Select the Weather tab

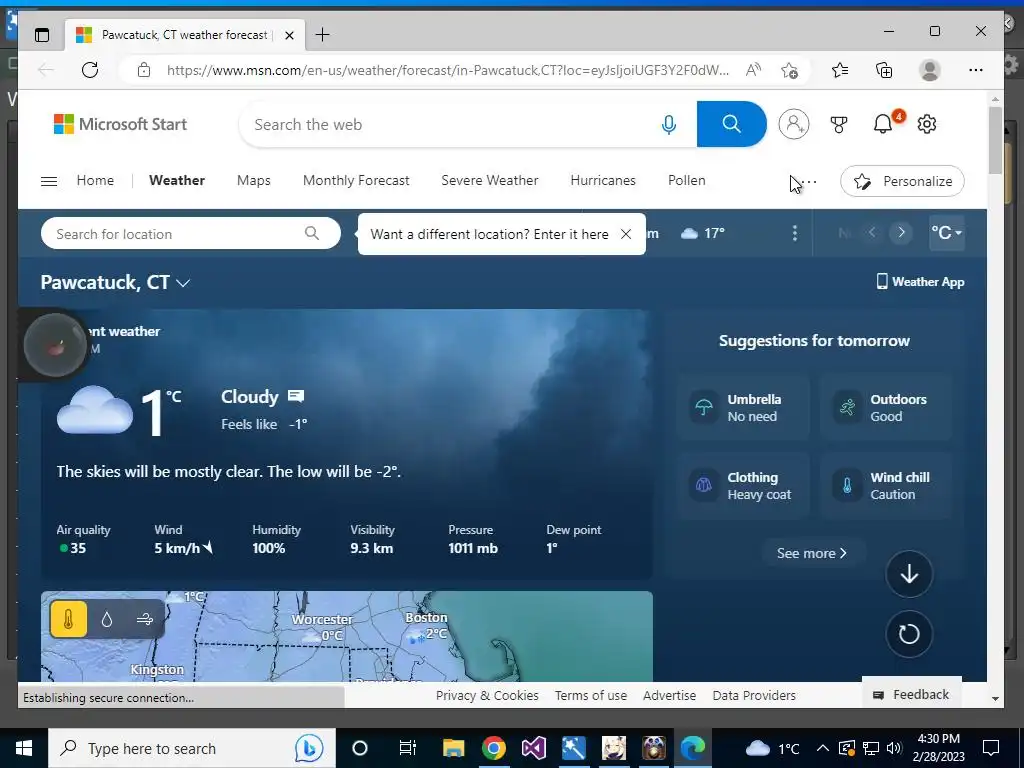(x=177, y=180)
